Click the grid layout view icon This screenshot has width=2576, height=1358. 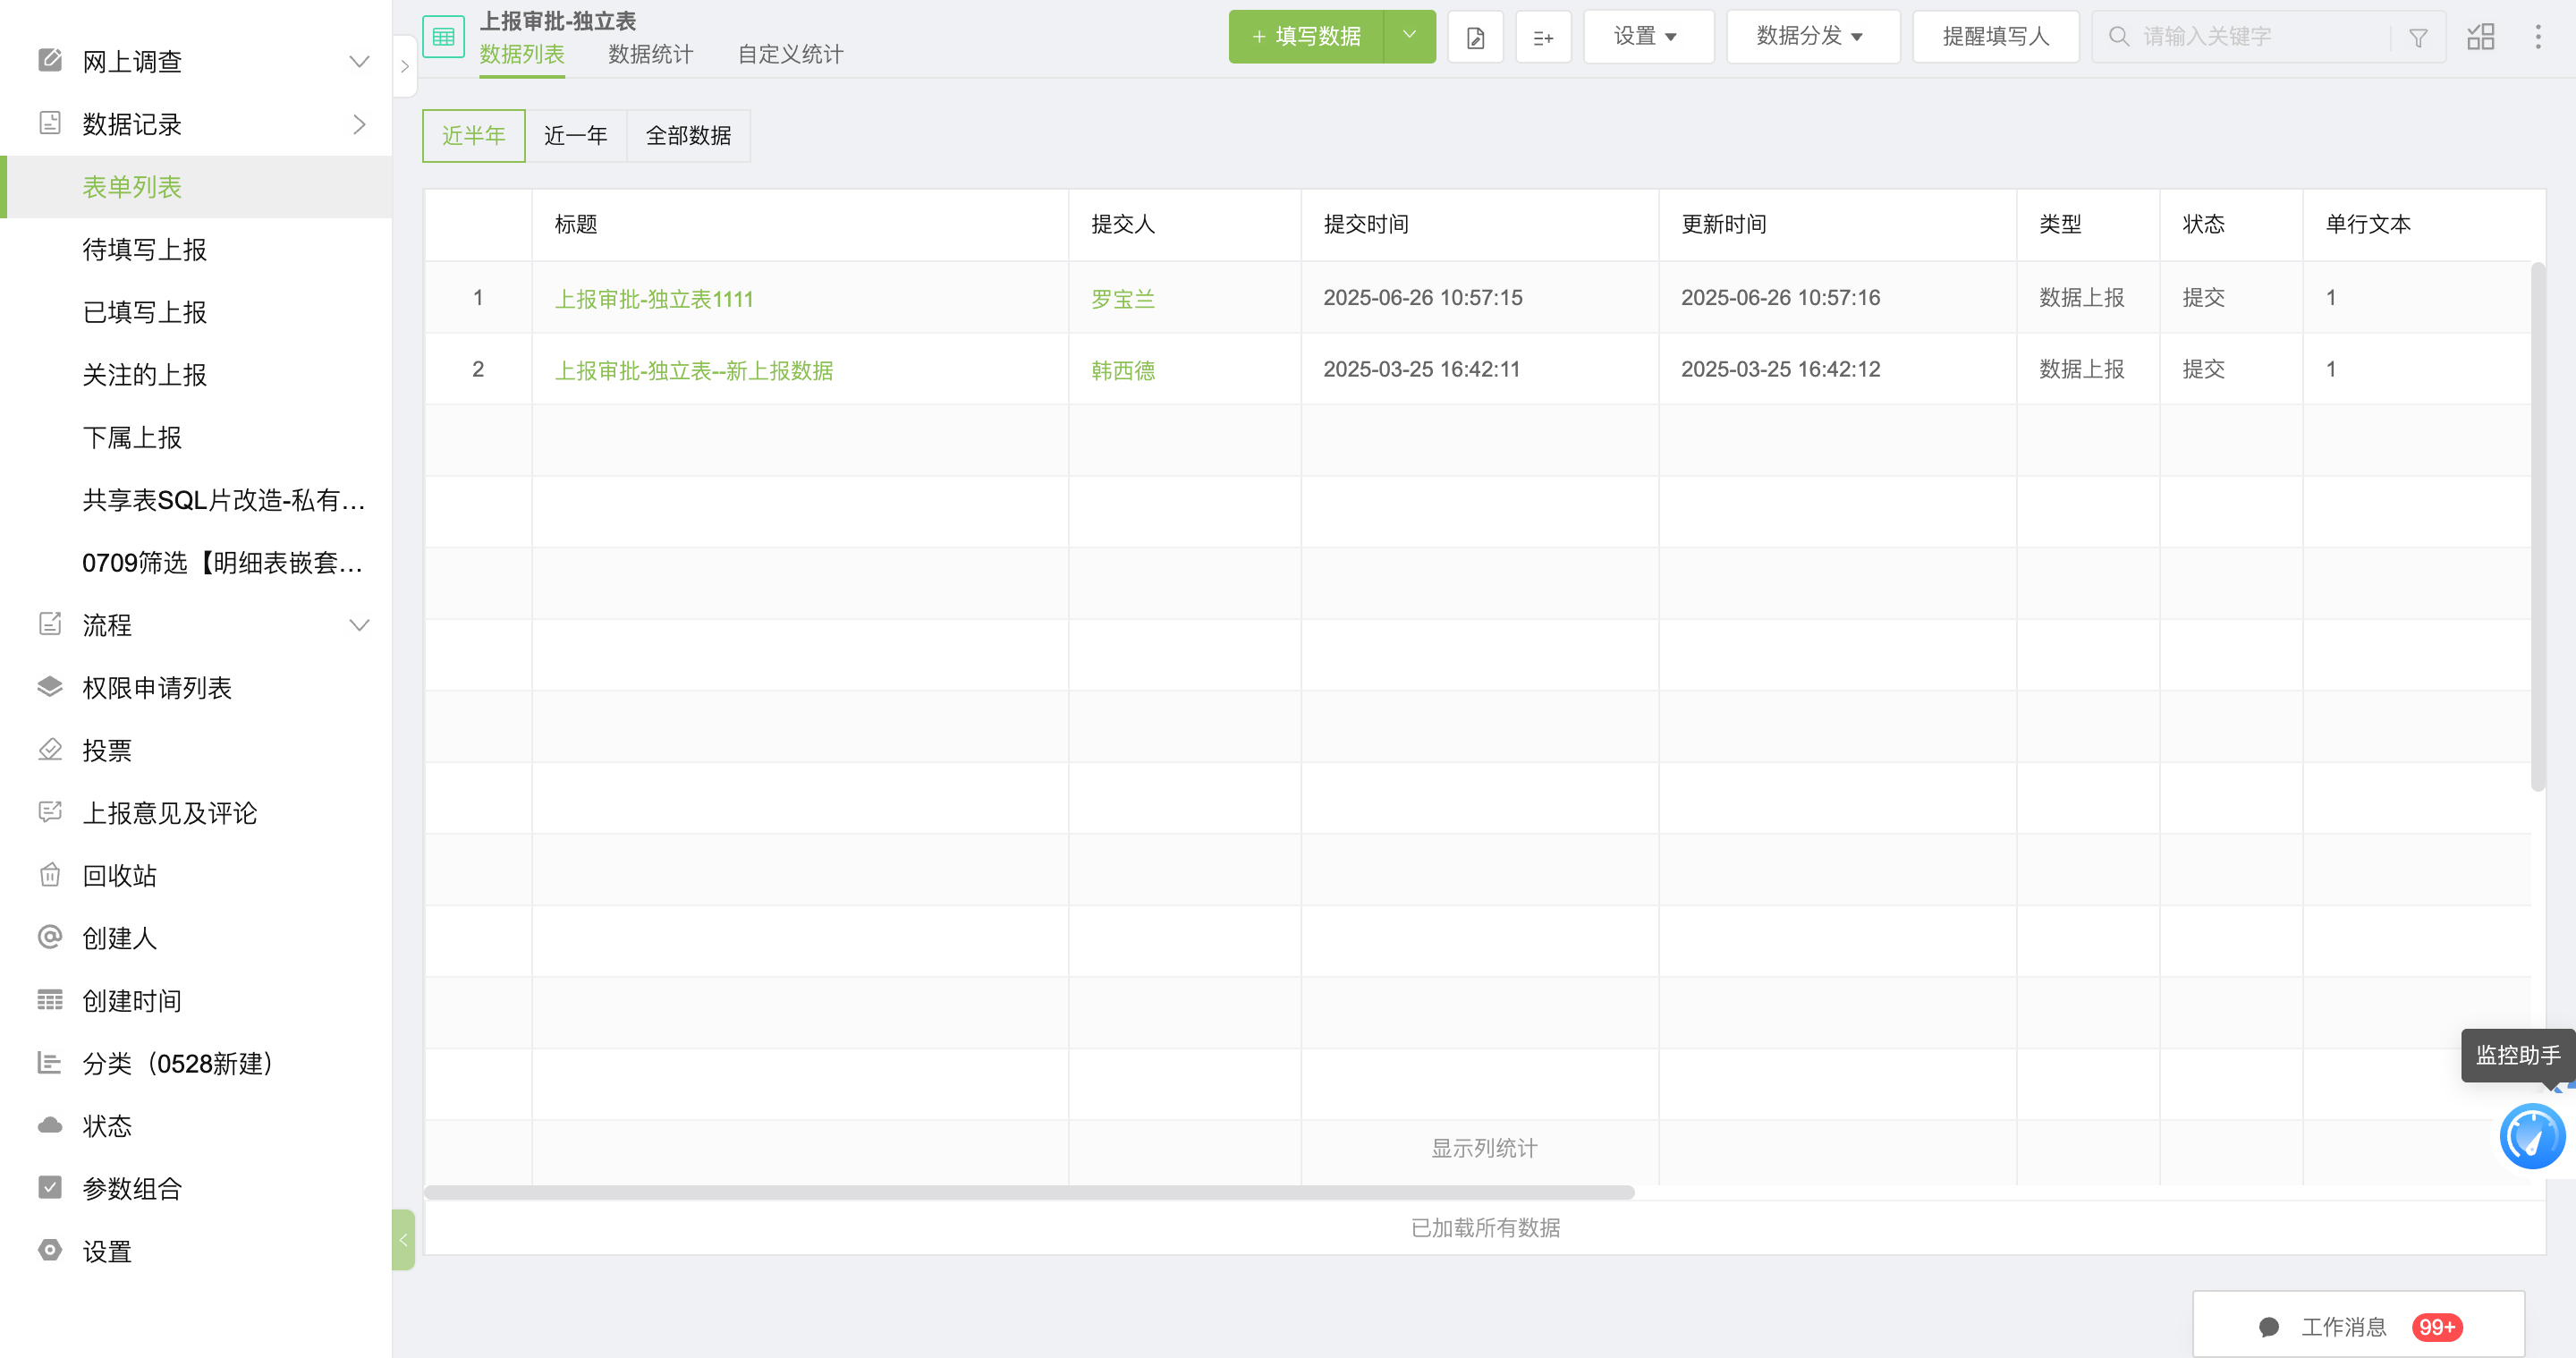2481,37
